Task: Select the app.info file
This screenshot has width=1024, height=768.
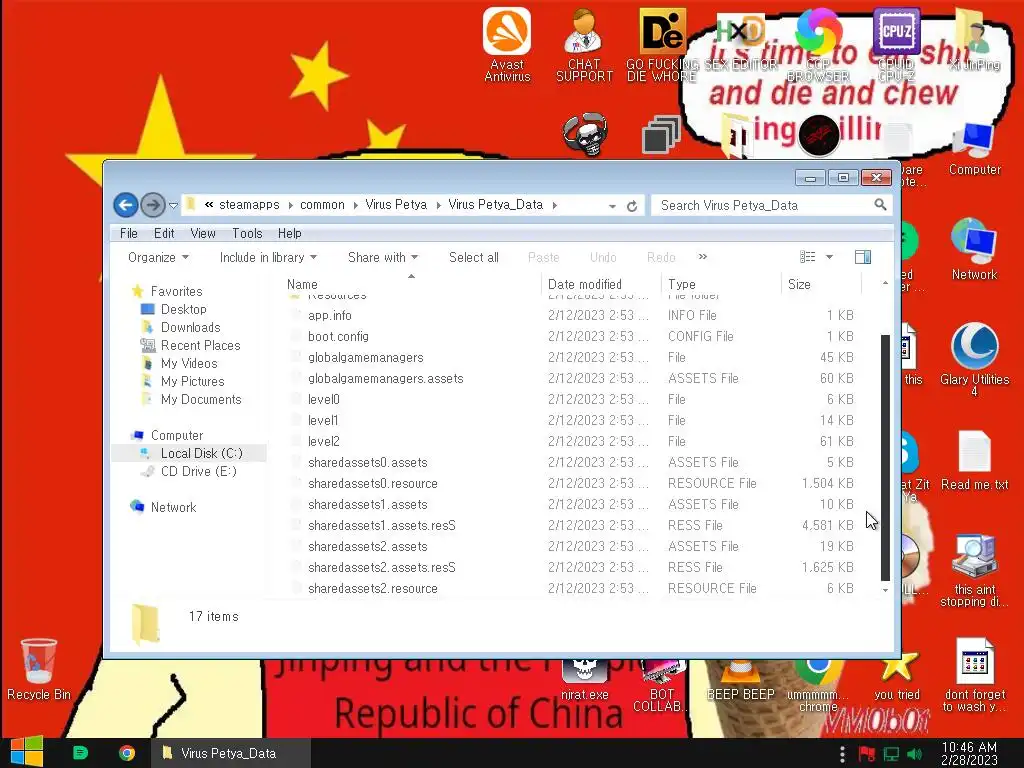Action: pyautogui.click(x=330, y=315)
